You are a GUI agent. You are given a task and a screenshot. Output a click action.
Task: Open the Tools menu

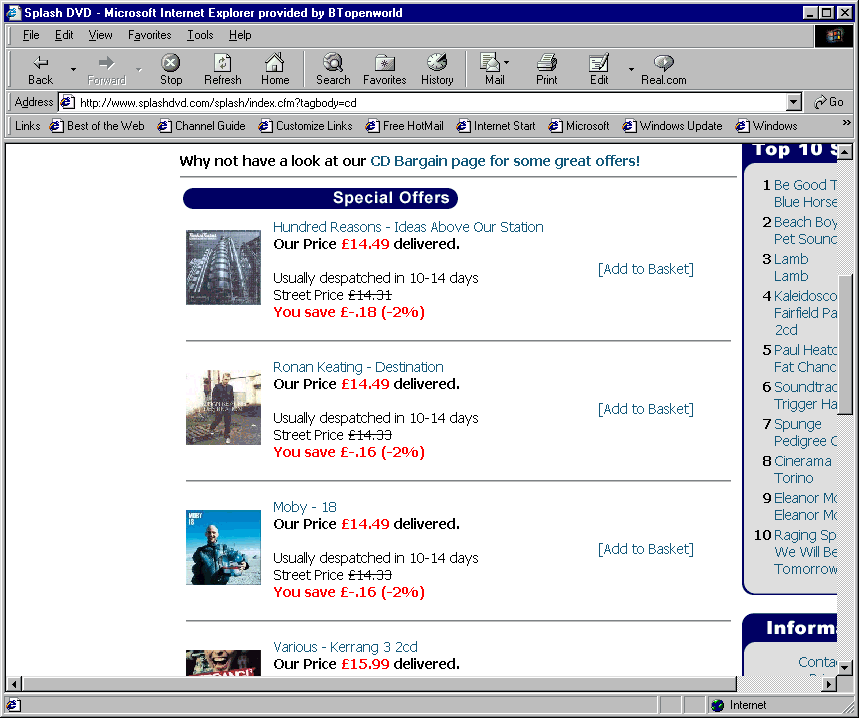(200, 35)
